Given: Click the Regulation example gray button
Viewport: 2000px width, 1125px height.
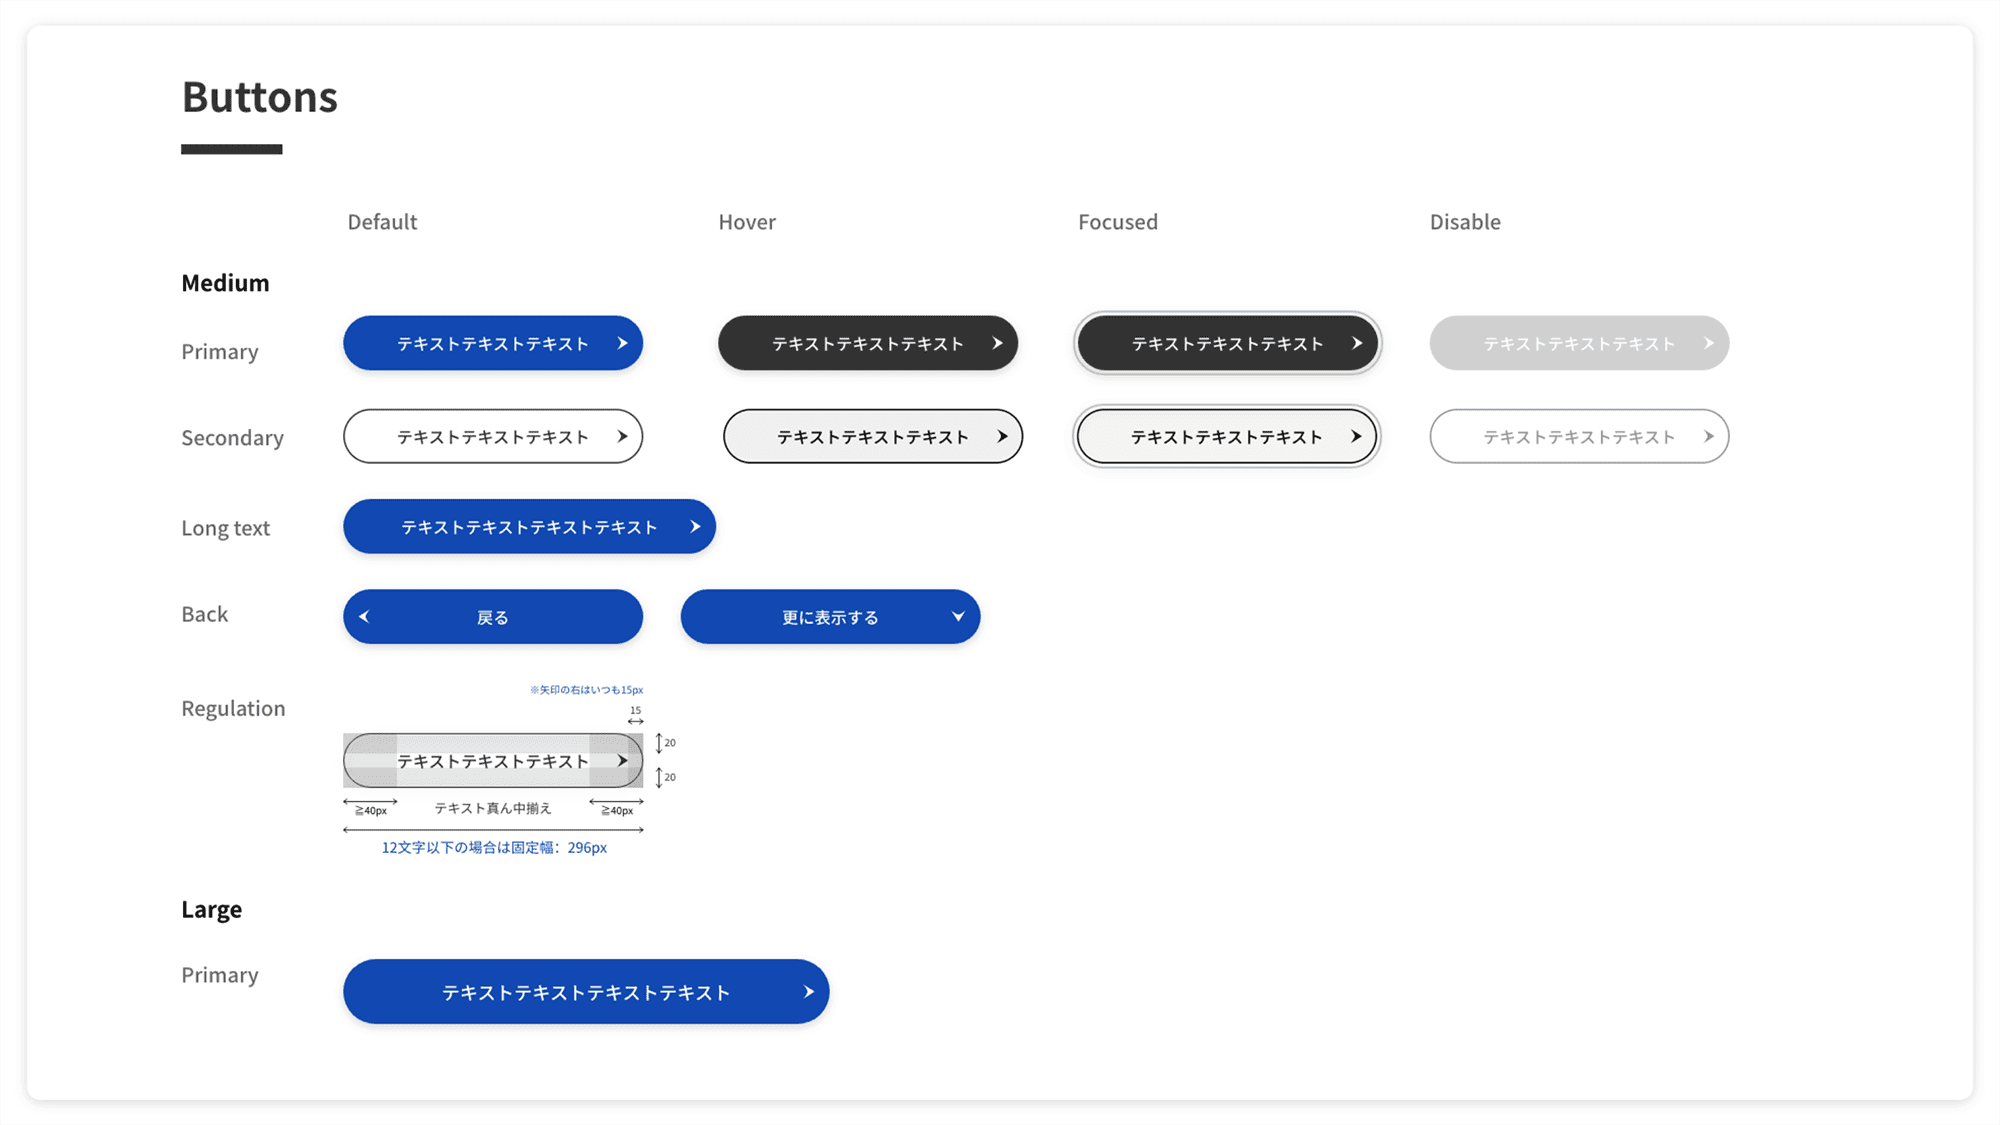Looking at the screenshot, I should tap(492, 761).
